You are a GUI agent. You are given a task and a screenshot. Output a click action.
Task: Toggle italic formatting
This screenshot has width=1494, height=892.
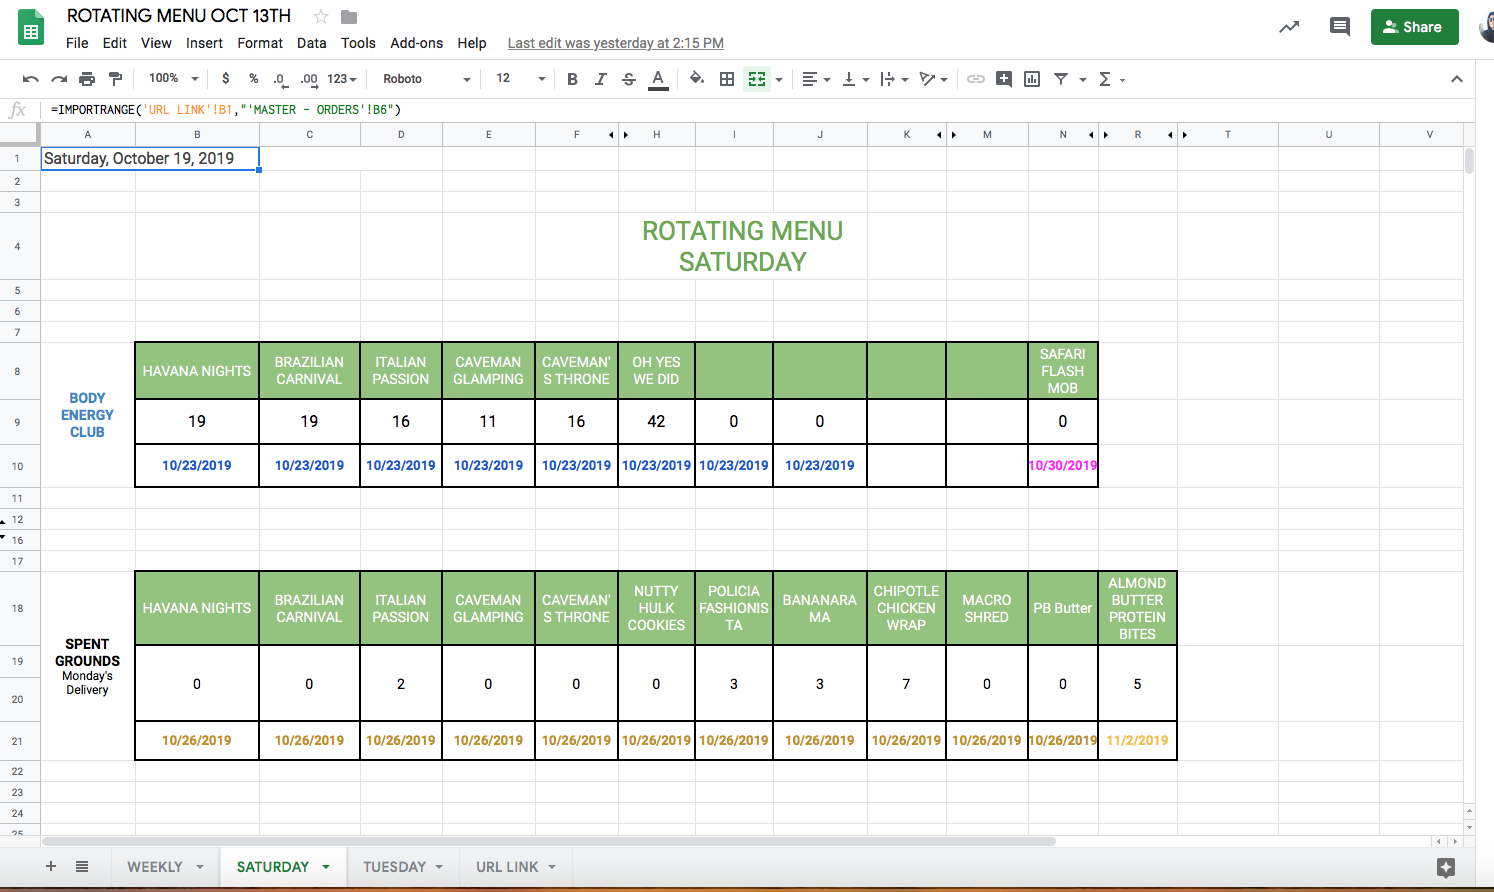[x=600, y=79]
